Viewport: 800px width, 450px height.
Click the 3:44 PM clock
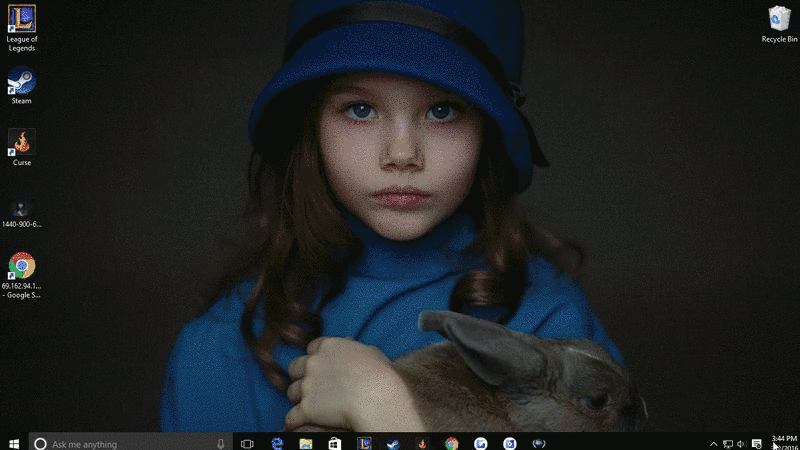coord(784,439)
